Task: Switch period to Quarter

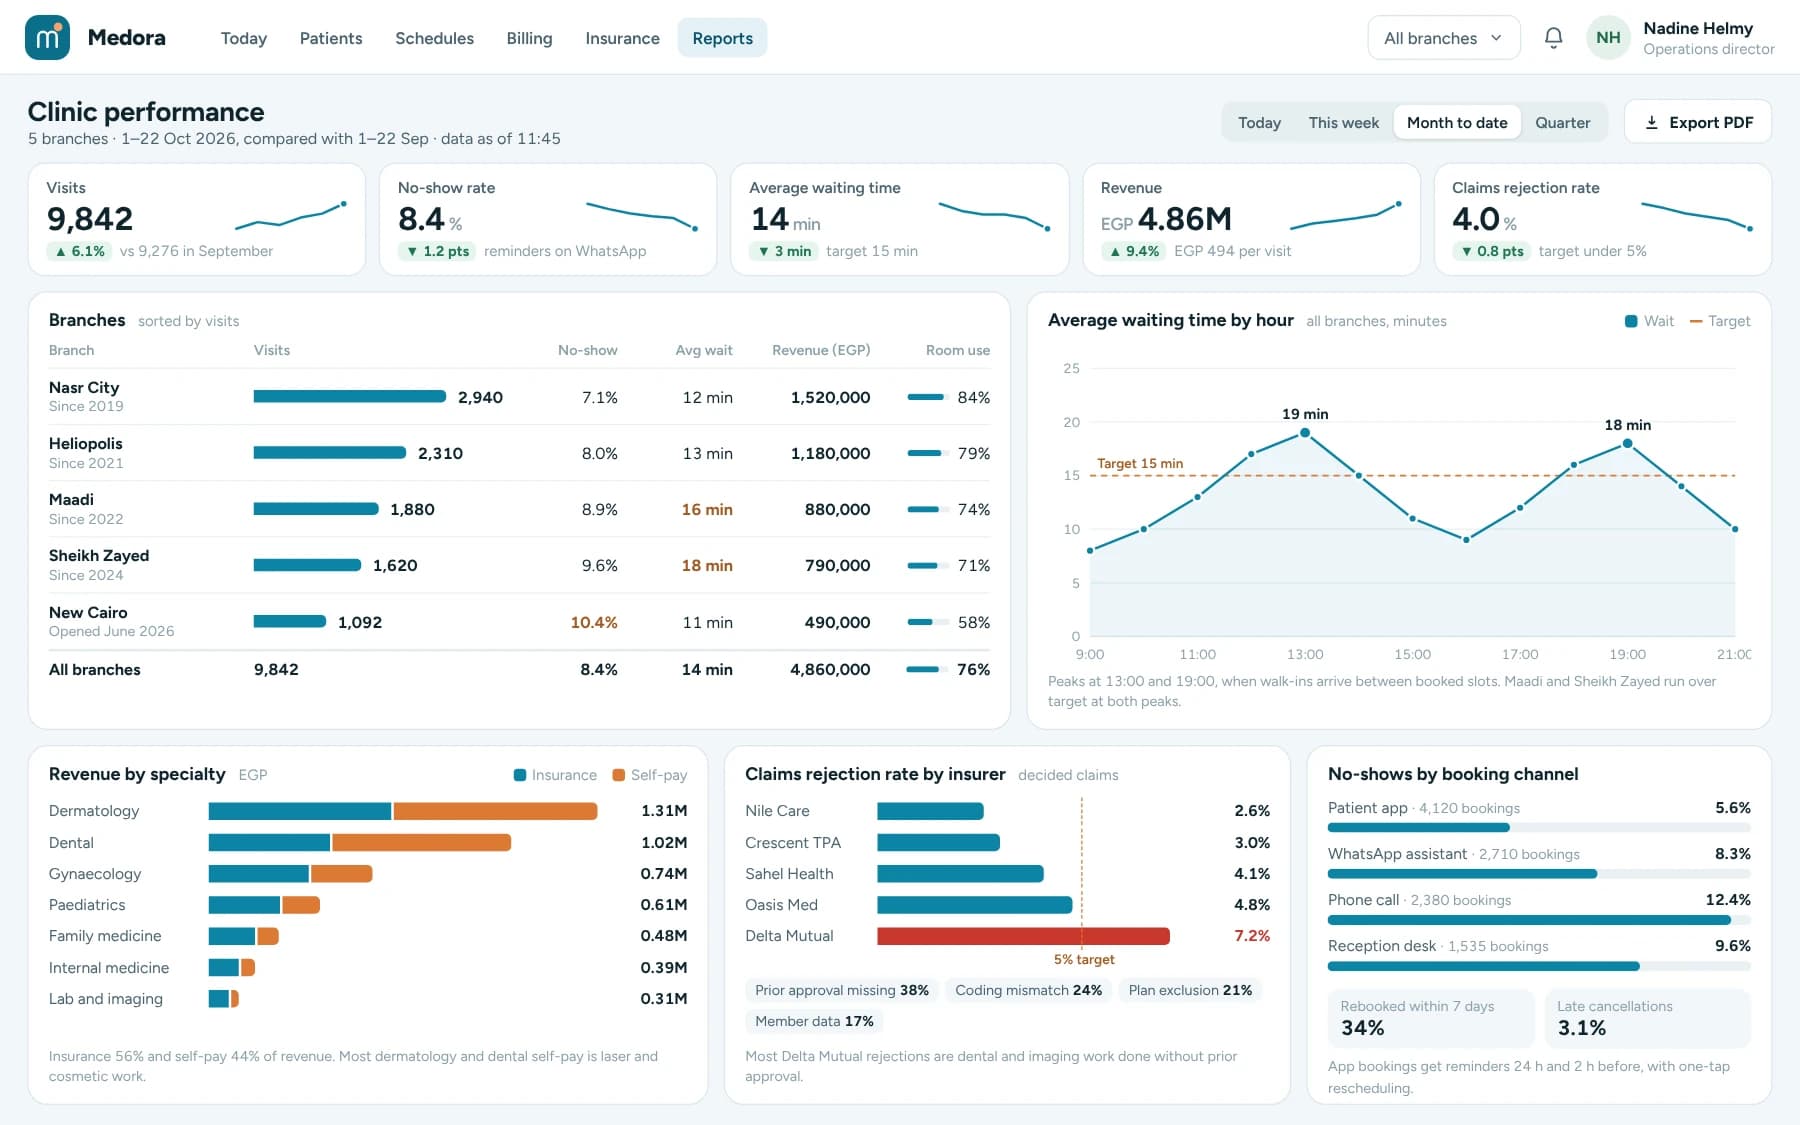Action: click(1562, 122)
